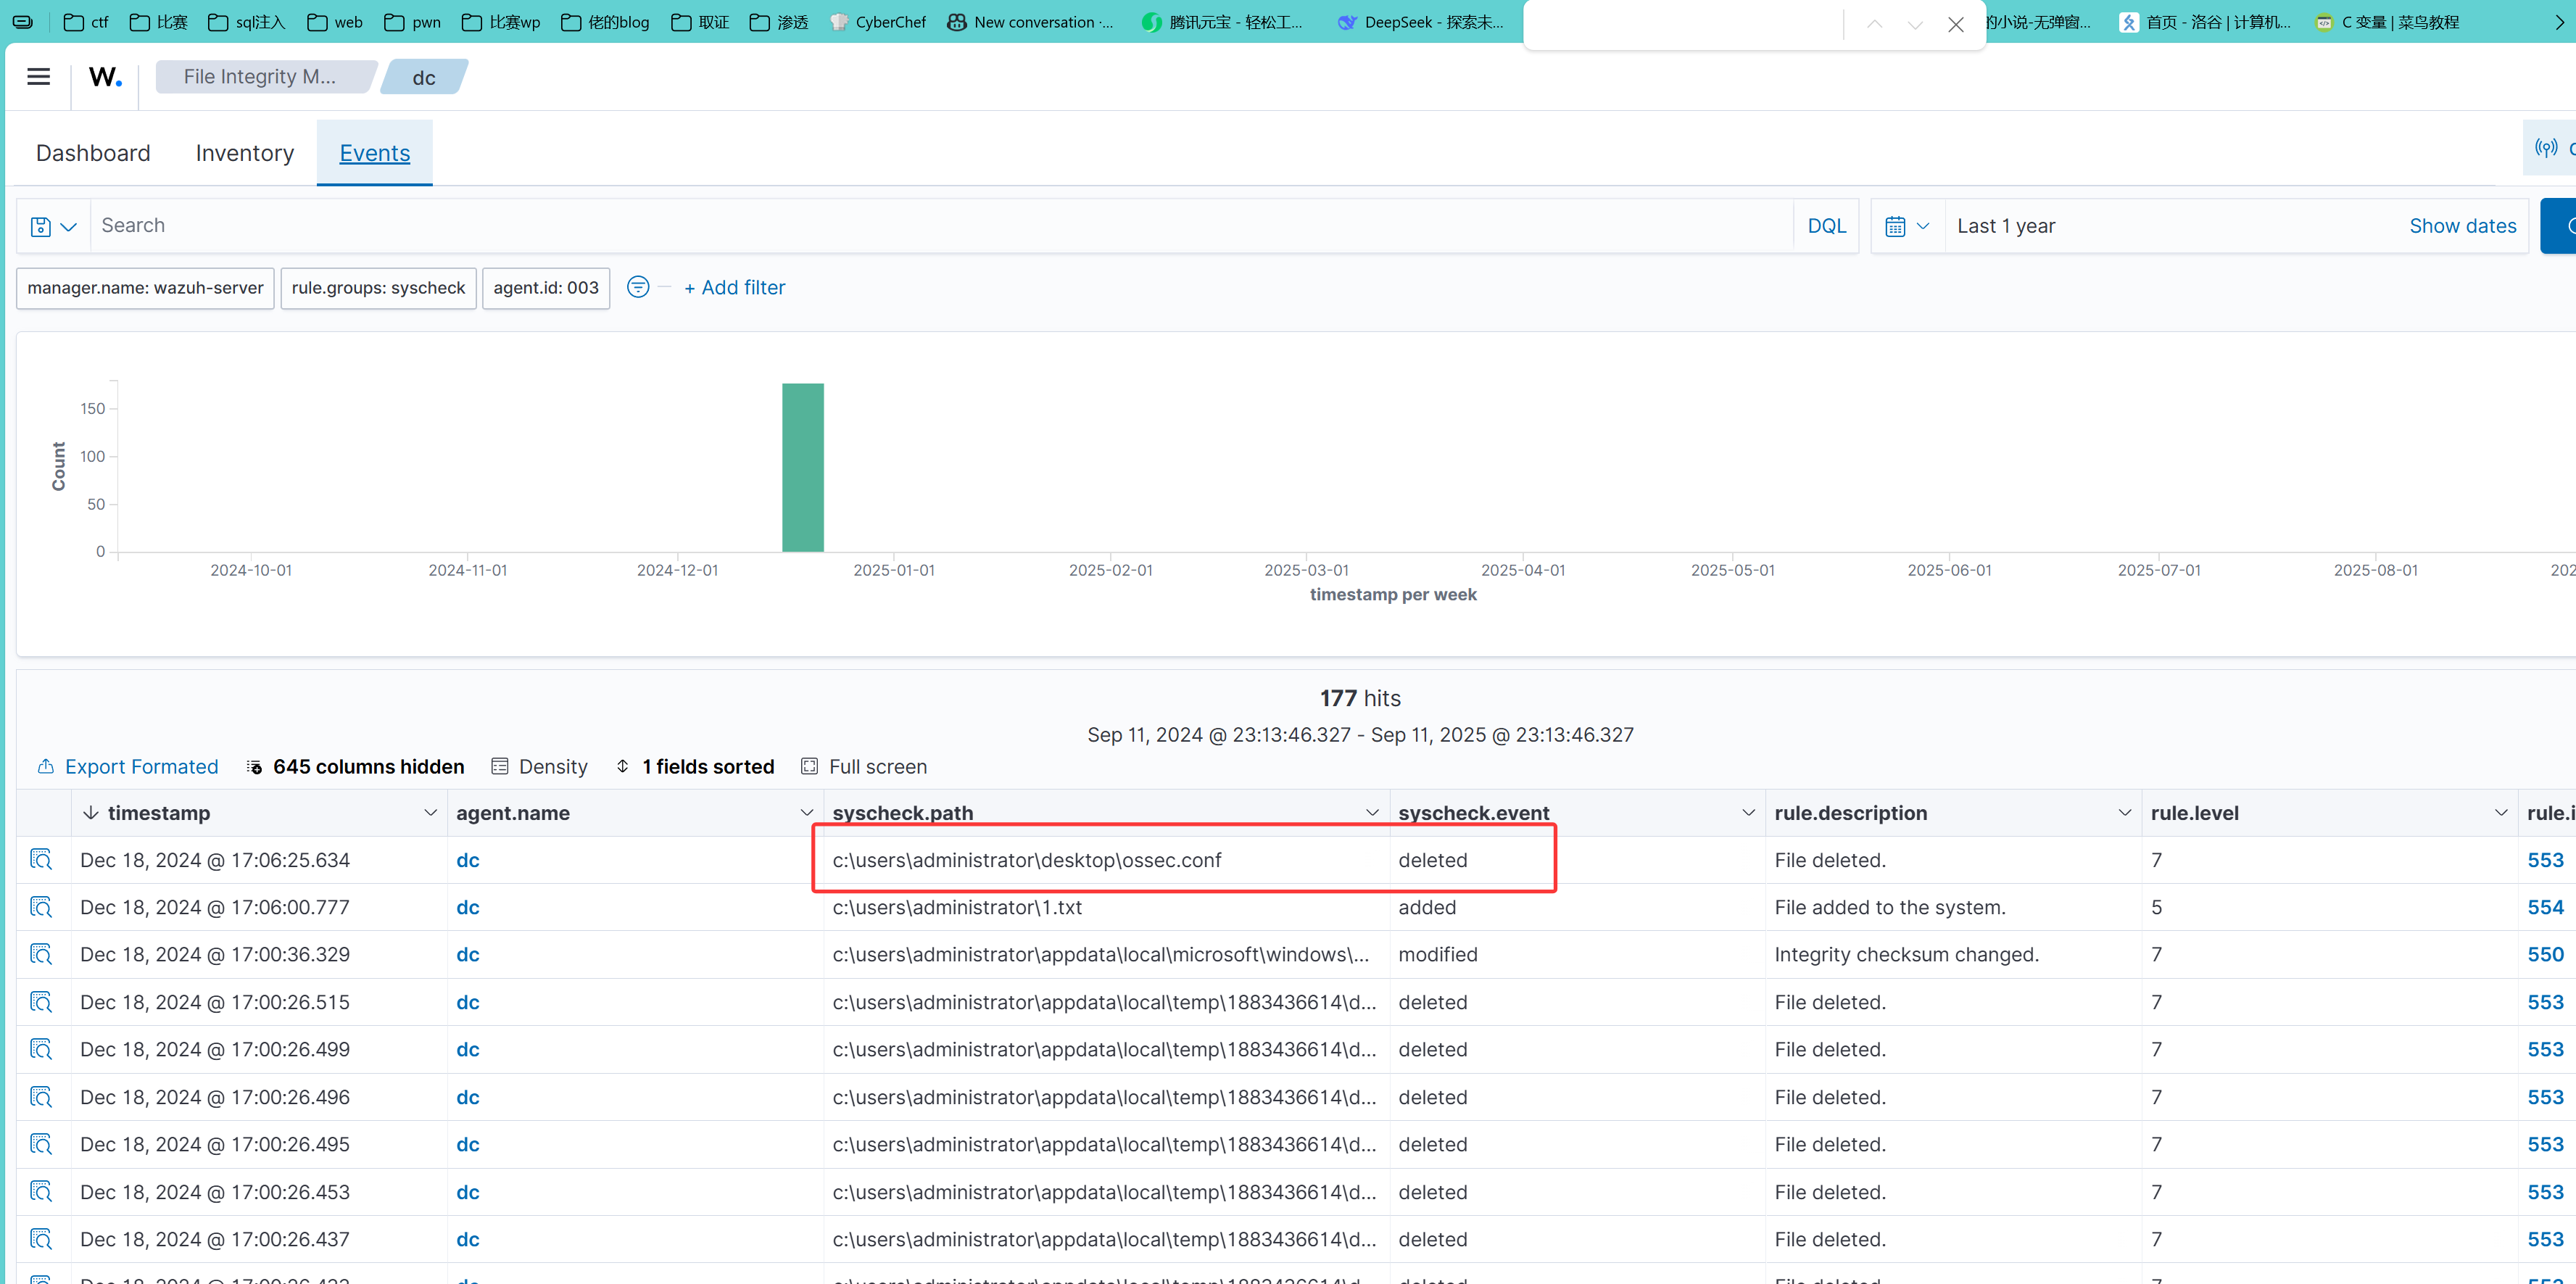Toggle rule.groups: syscheck filter pill

pos(378,288)
